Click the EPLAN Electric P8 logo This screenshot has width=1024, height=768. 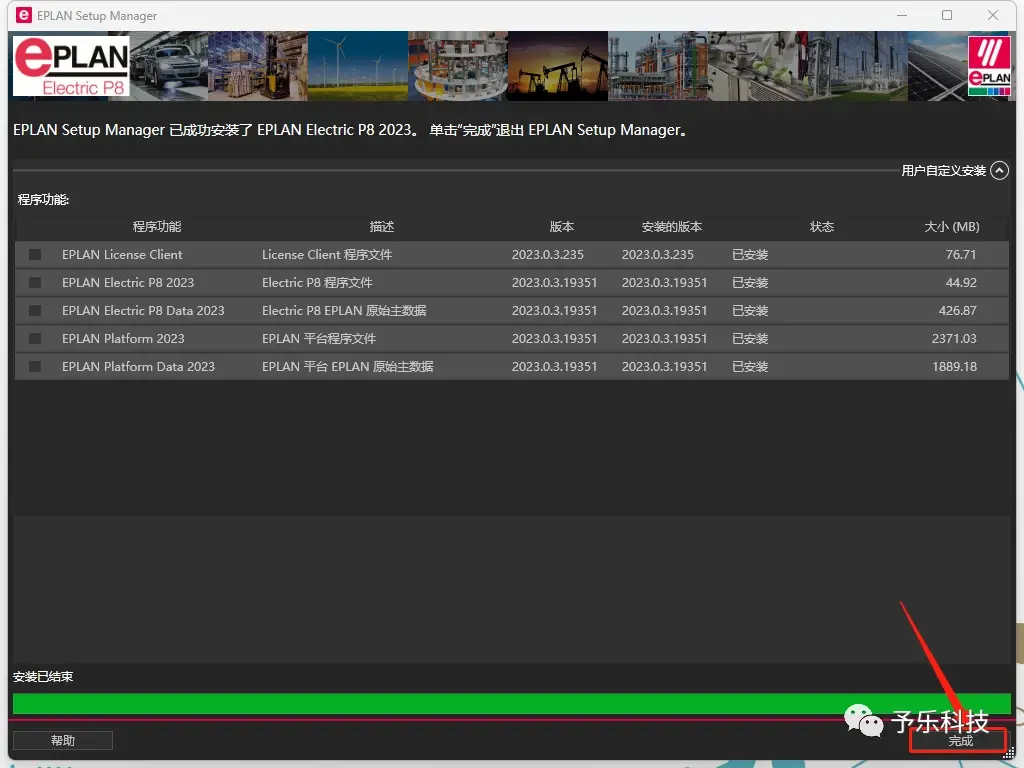[x=71, y=66]
